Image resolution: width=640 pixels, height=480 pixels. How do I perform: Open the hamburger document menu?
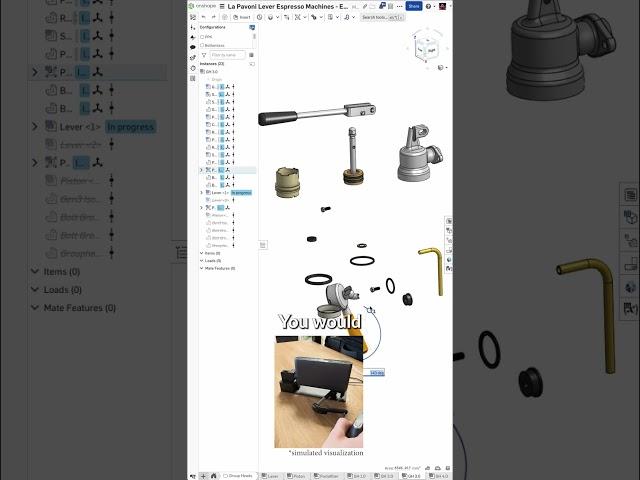pos(222,7)
